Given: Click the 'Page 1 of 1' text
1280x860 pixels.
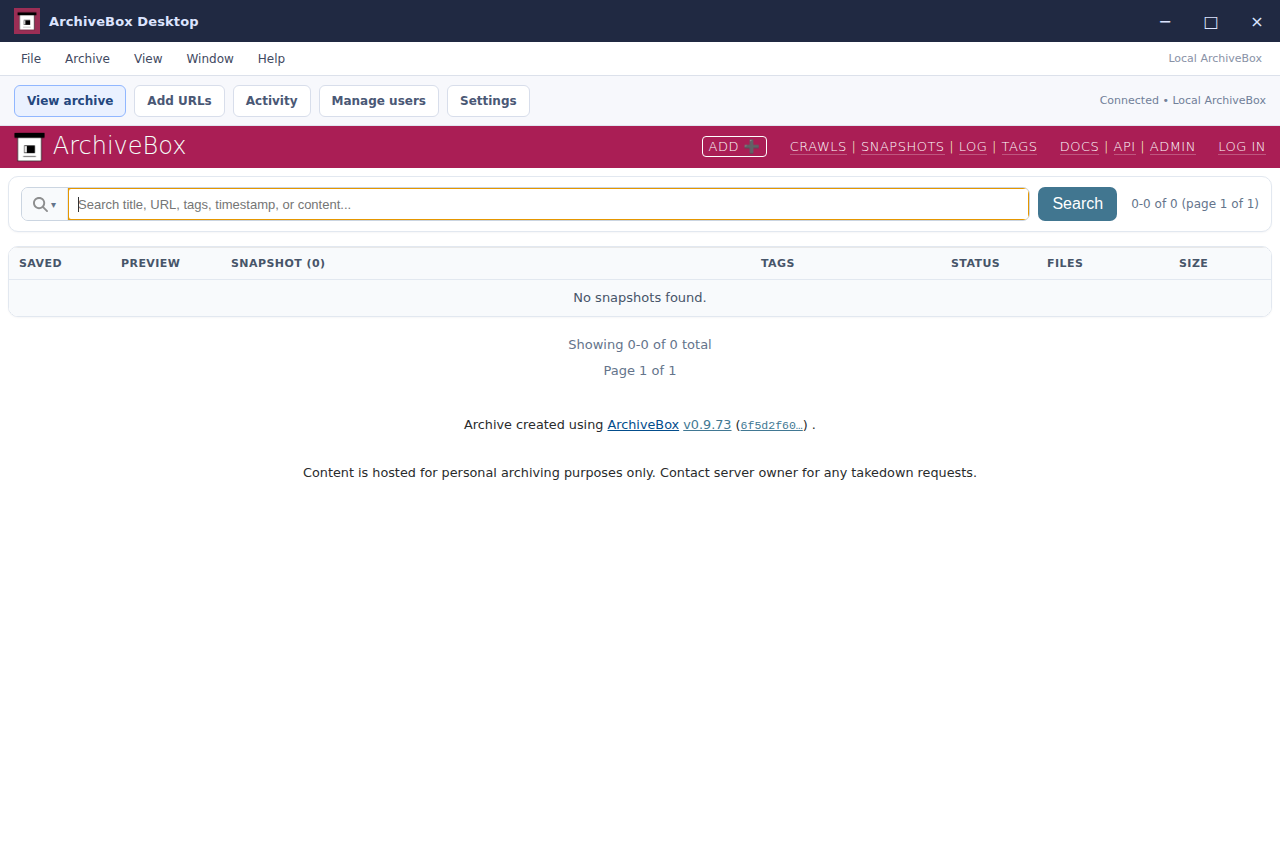Looking at the screenshot, I should 640,371.
